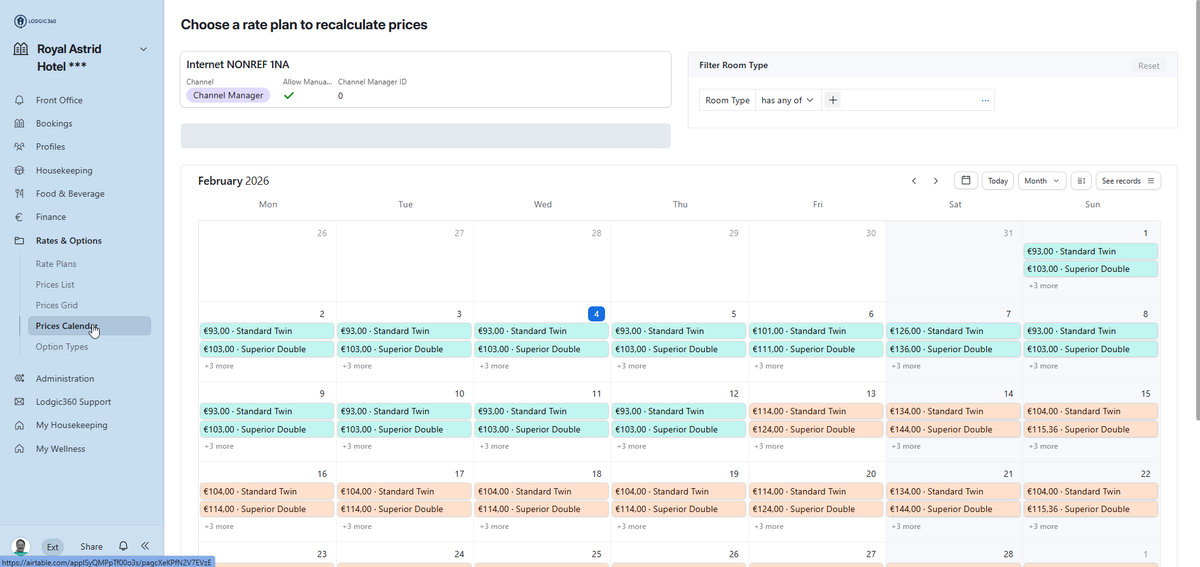This screenshot has height=567, width=1200.
Task: Open the Month view dropdown
Action: 1042,181
